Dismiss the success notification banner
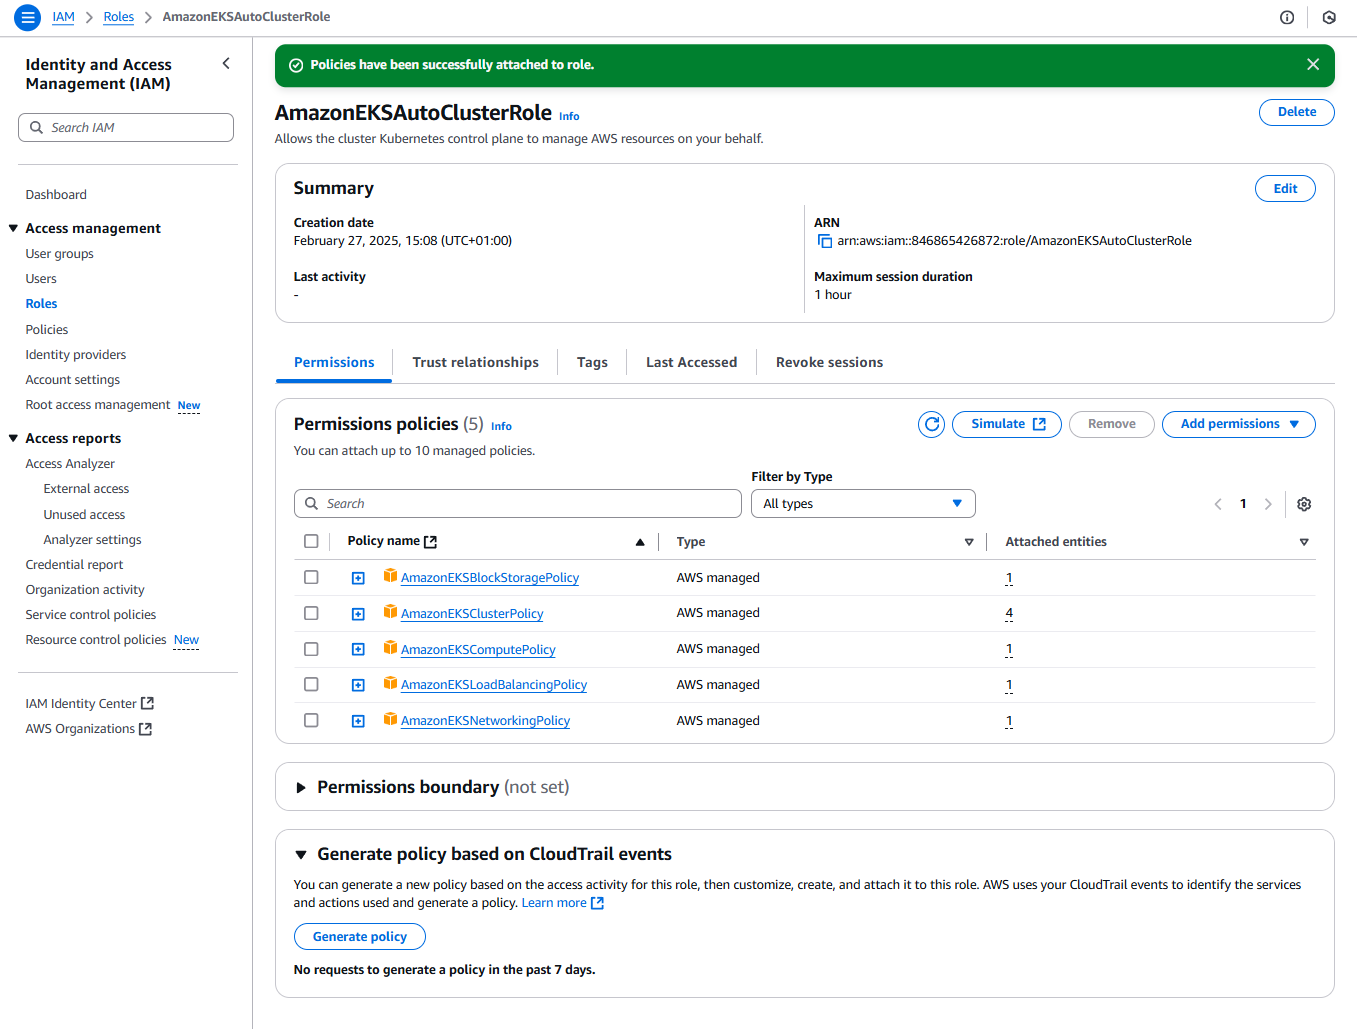 [x=1313, y=65]
